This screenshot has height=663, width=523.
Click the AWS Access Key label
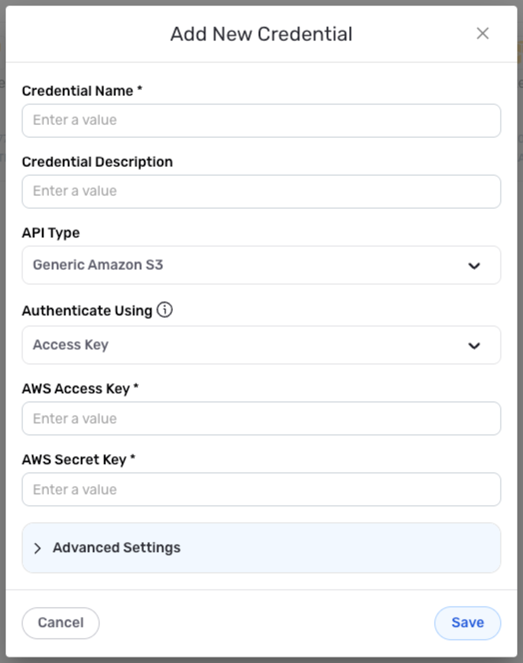80,389
